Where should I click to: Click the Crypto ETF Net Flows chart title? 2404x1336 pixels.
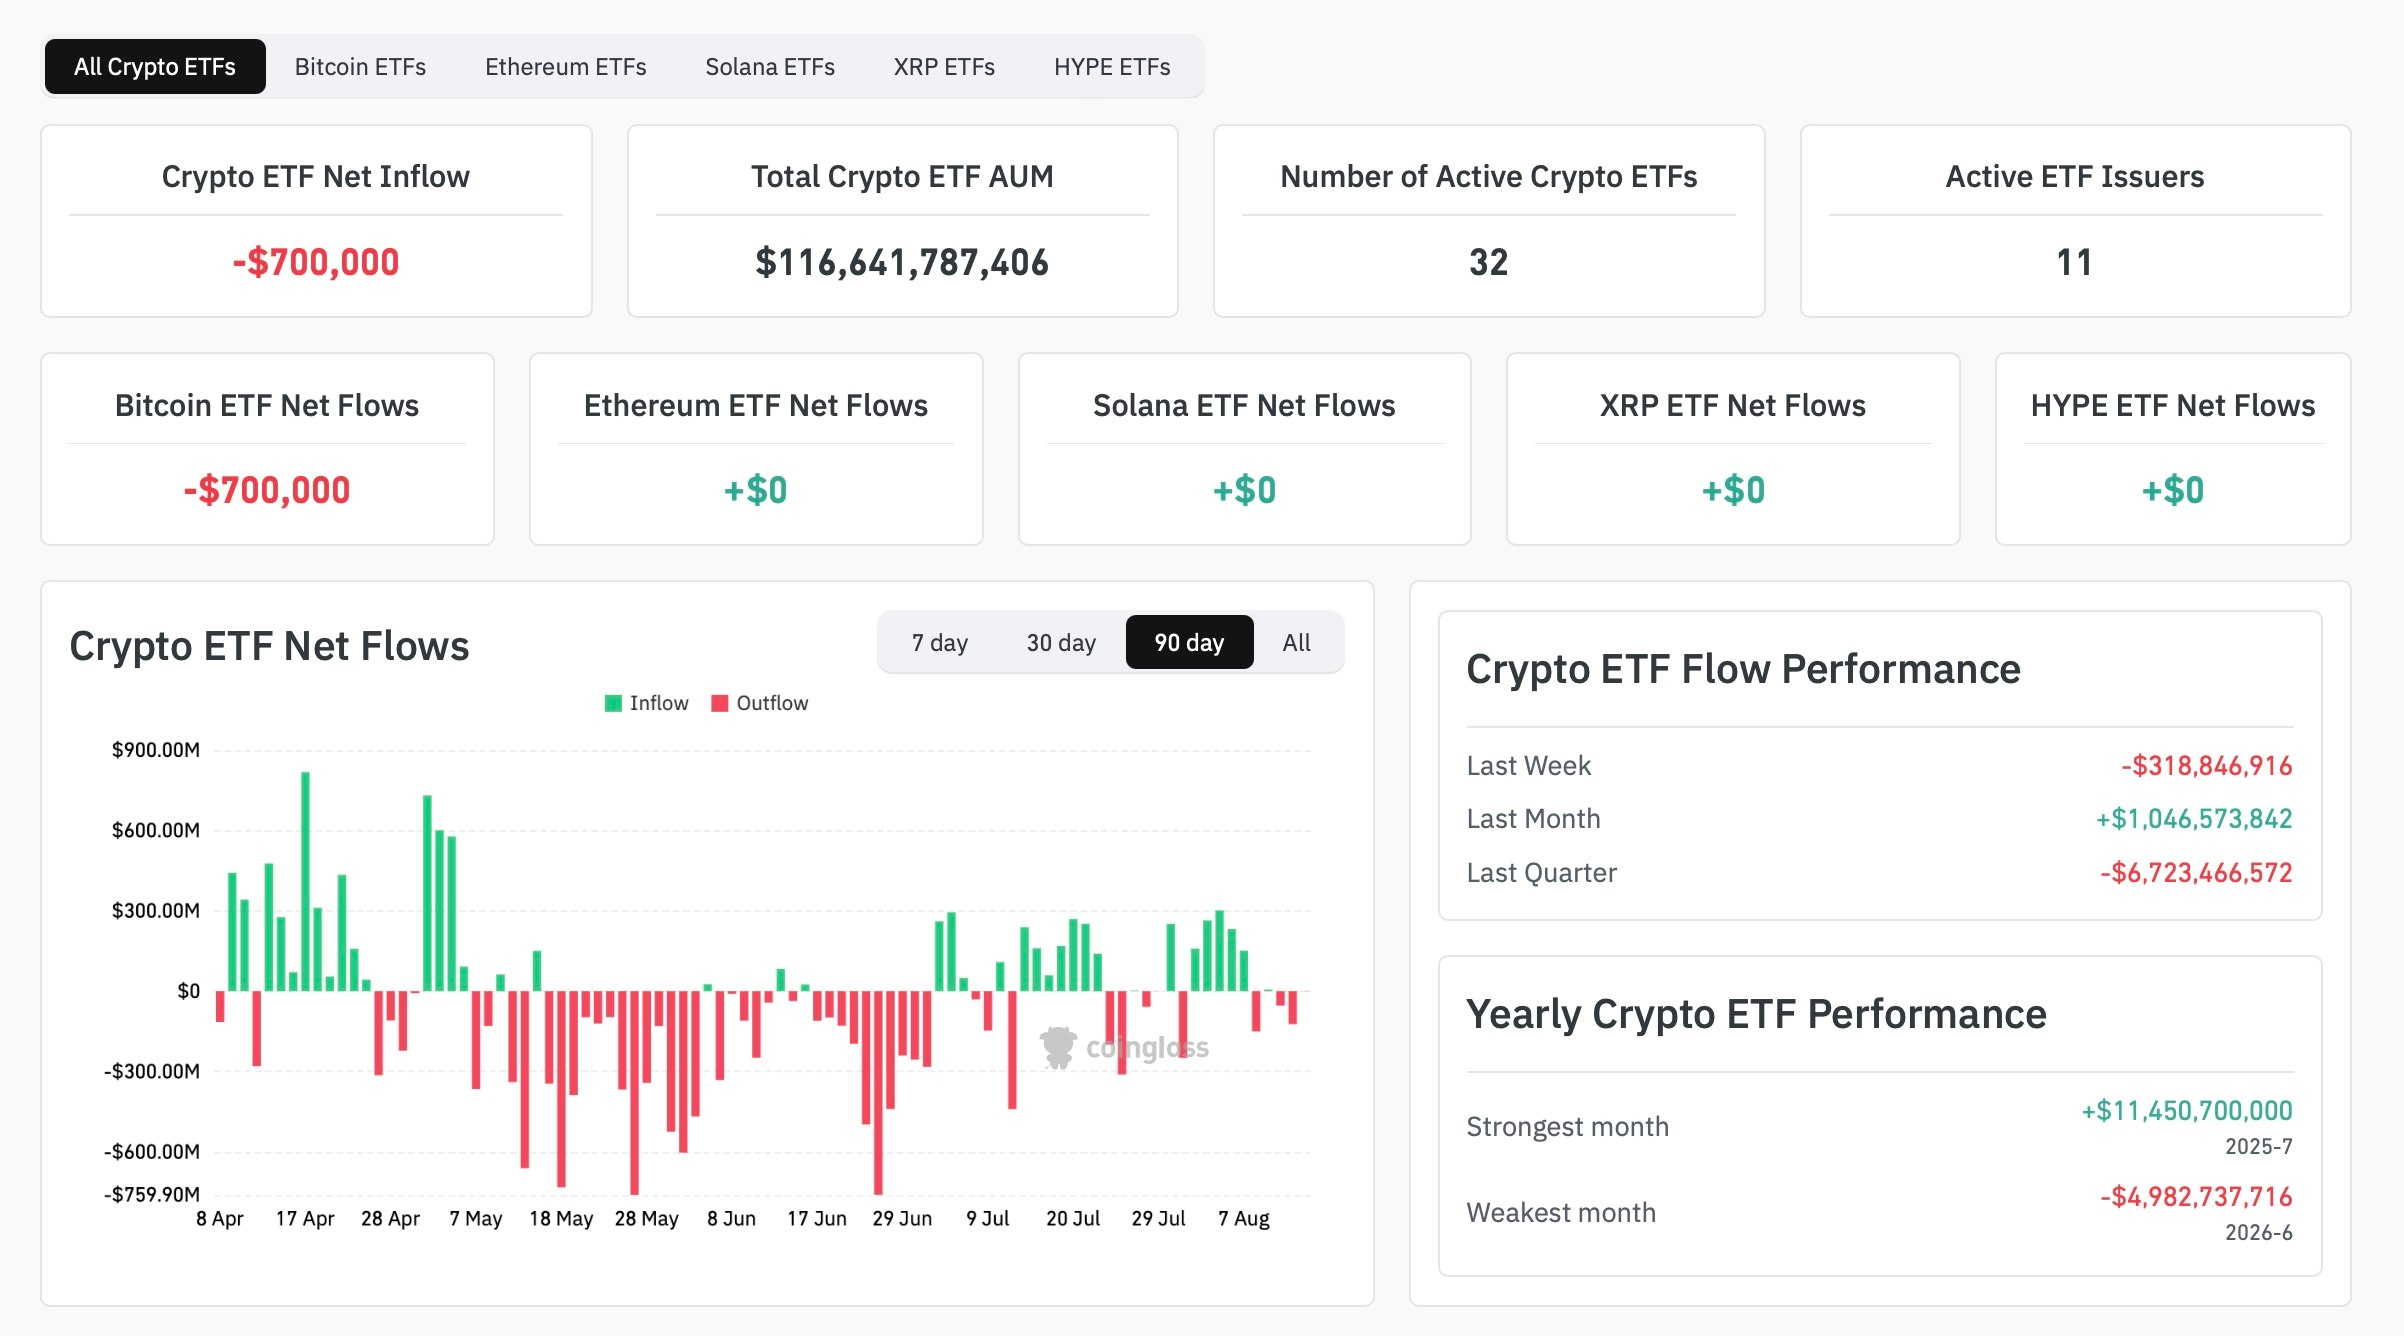pos(269,646)
